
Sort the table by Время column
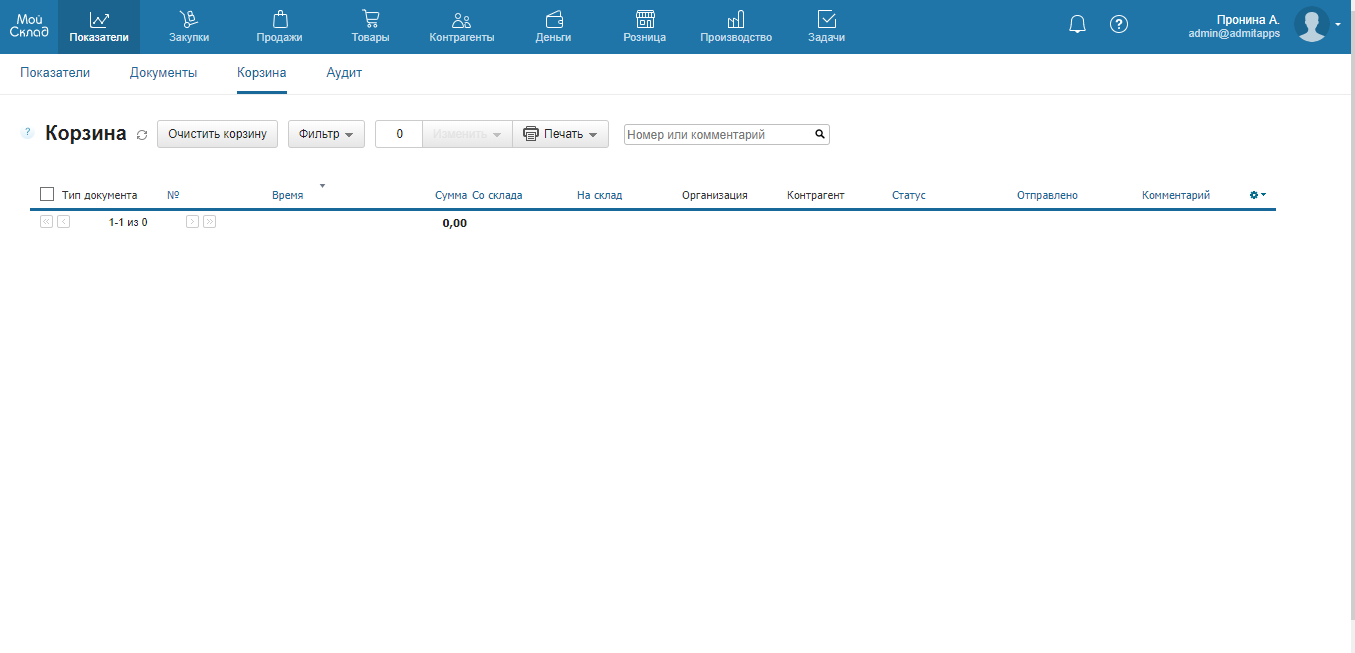(x=287, y=195)
